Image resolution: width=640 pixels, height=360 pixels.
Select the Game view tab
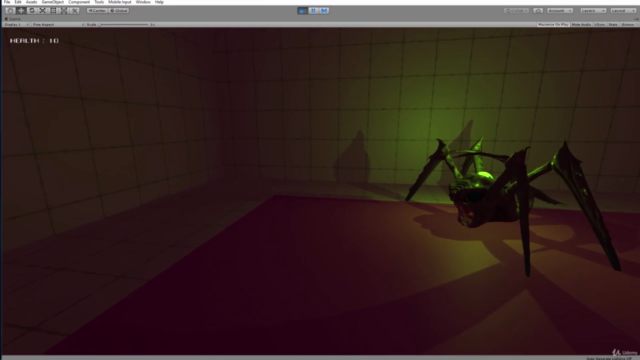click(x=13, y=19)
